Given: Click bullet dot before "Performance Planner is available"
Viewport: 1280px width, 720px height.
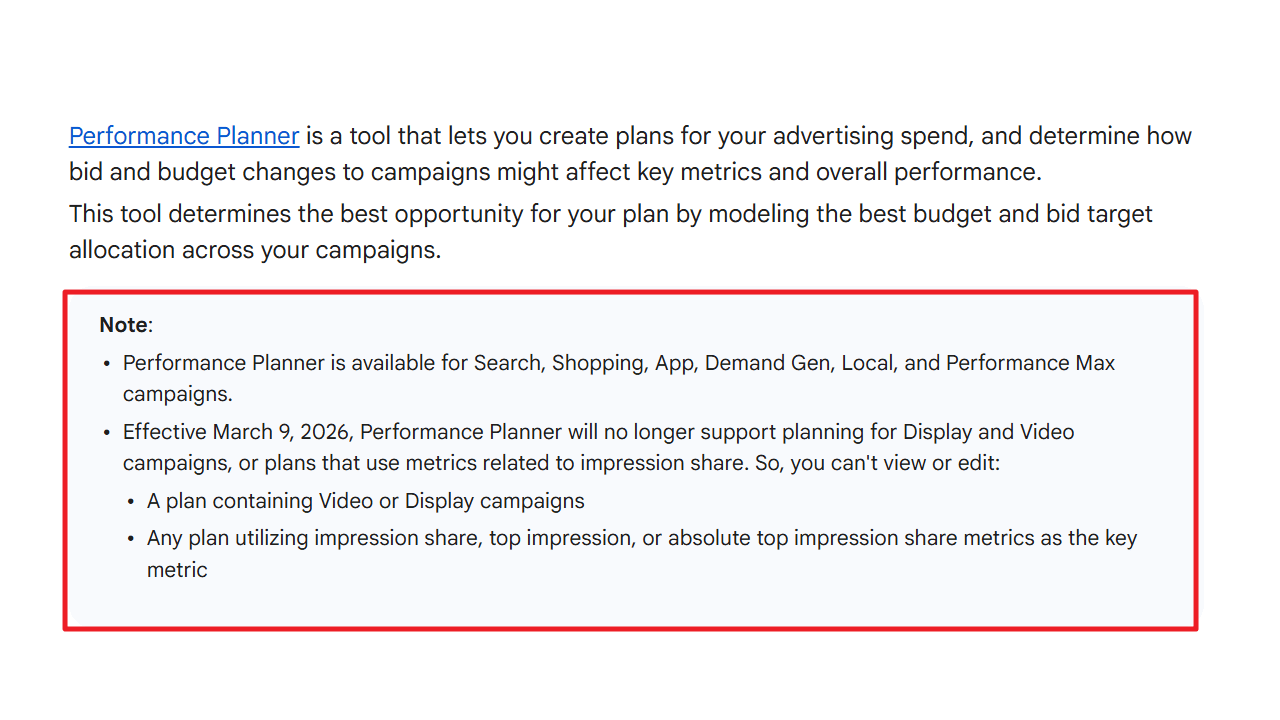Looking at the screenshot, I should tap(107, 364).
